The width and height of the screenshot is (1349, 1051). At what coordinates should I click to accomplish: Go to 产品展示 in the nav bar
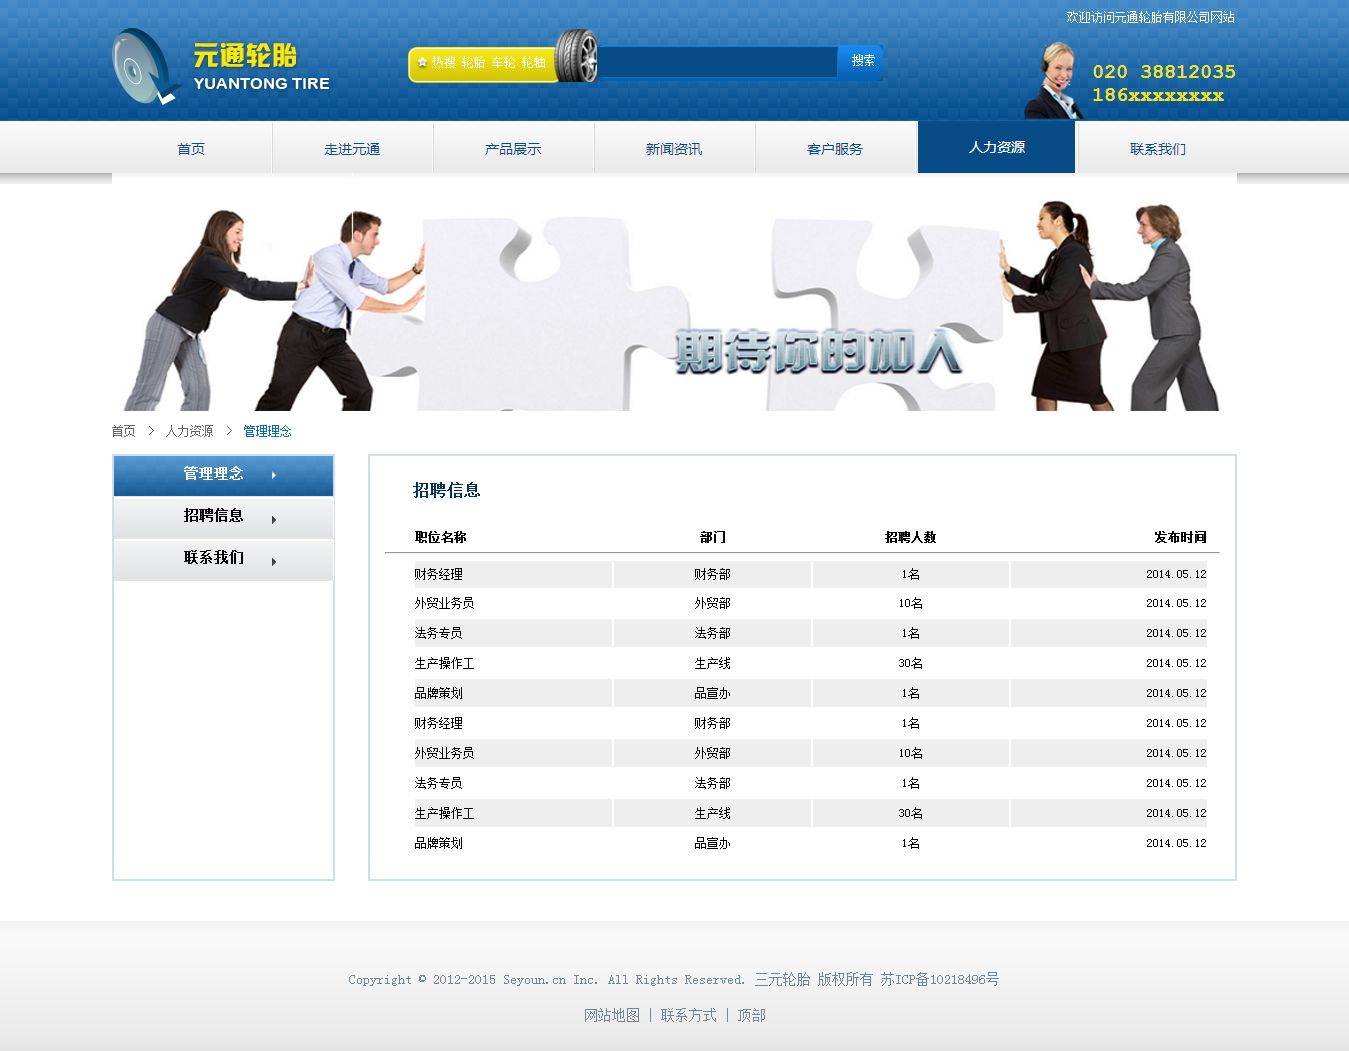pyautogui.click(x=513, y=149)
